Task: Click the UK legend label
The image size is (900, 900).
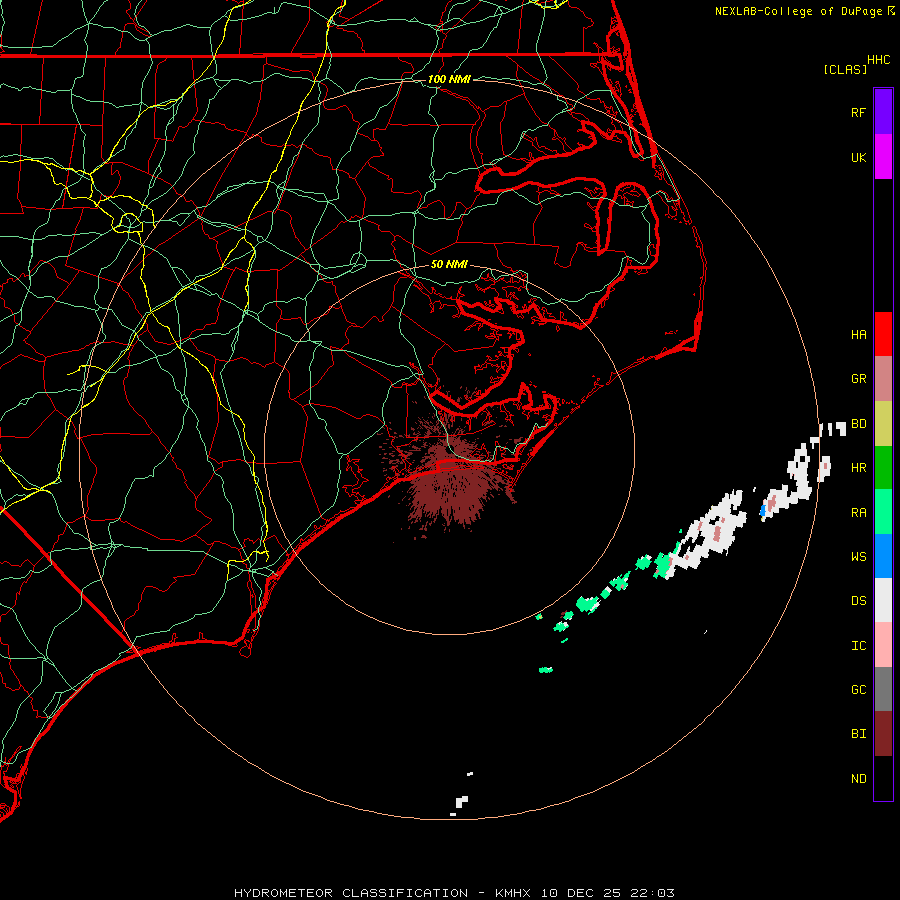Action: click(x=858, y=157)
